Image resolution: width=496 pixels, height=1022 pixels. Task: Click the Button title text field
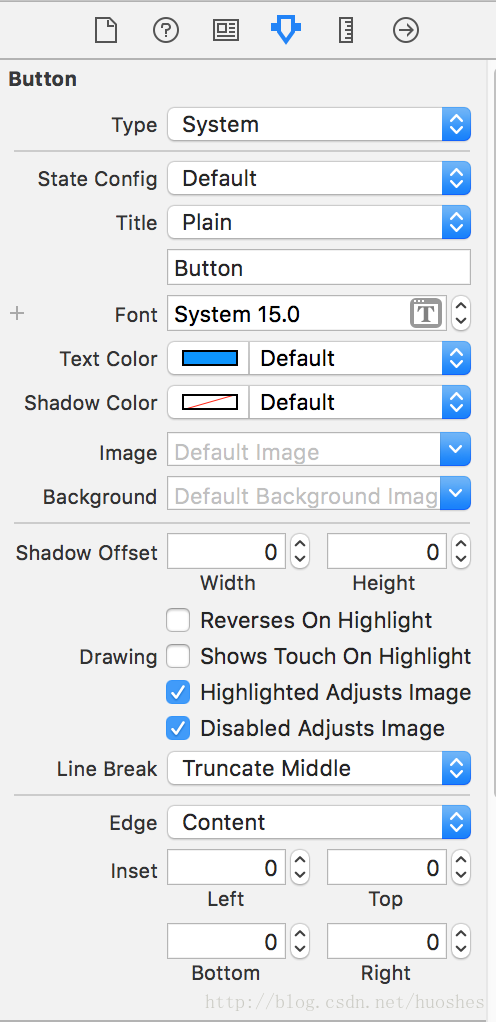tap(319, 267)
